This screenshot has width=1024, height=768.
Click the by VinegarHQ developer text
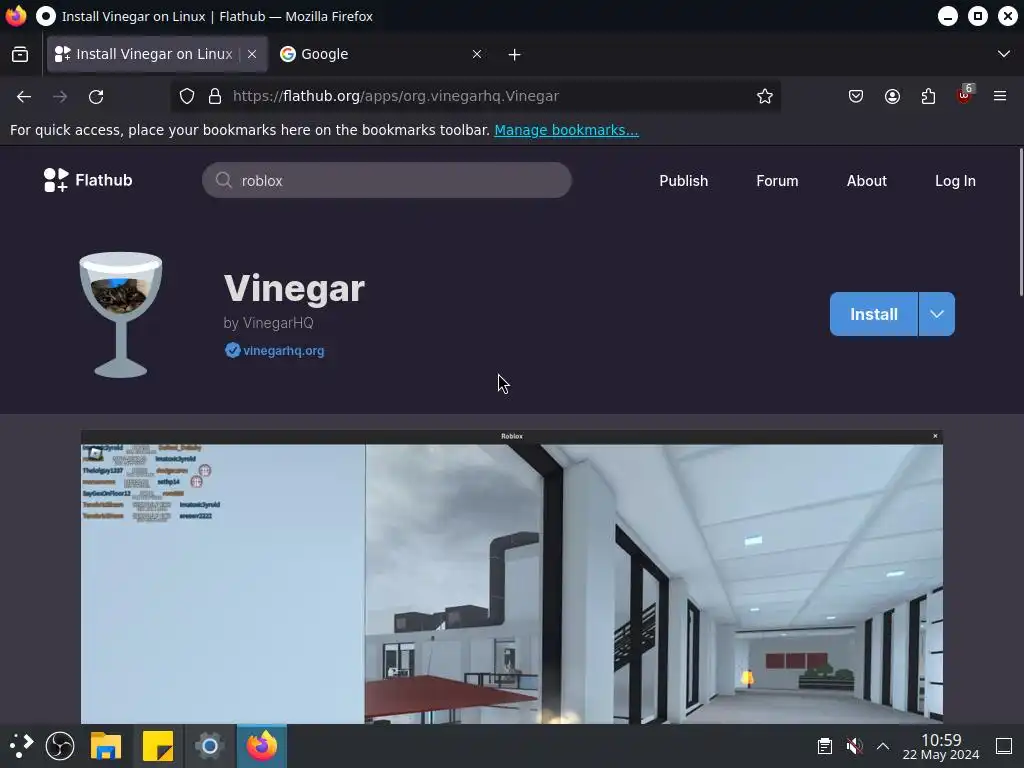tap(268, 323)
